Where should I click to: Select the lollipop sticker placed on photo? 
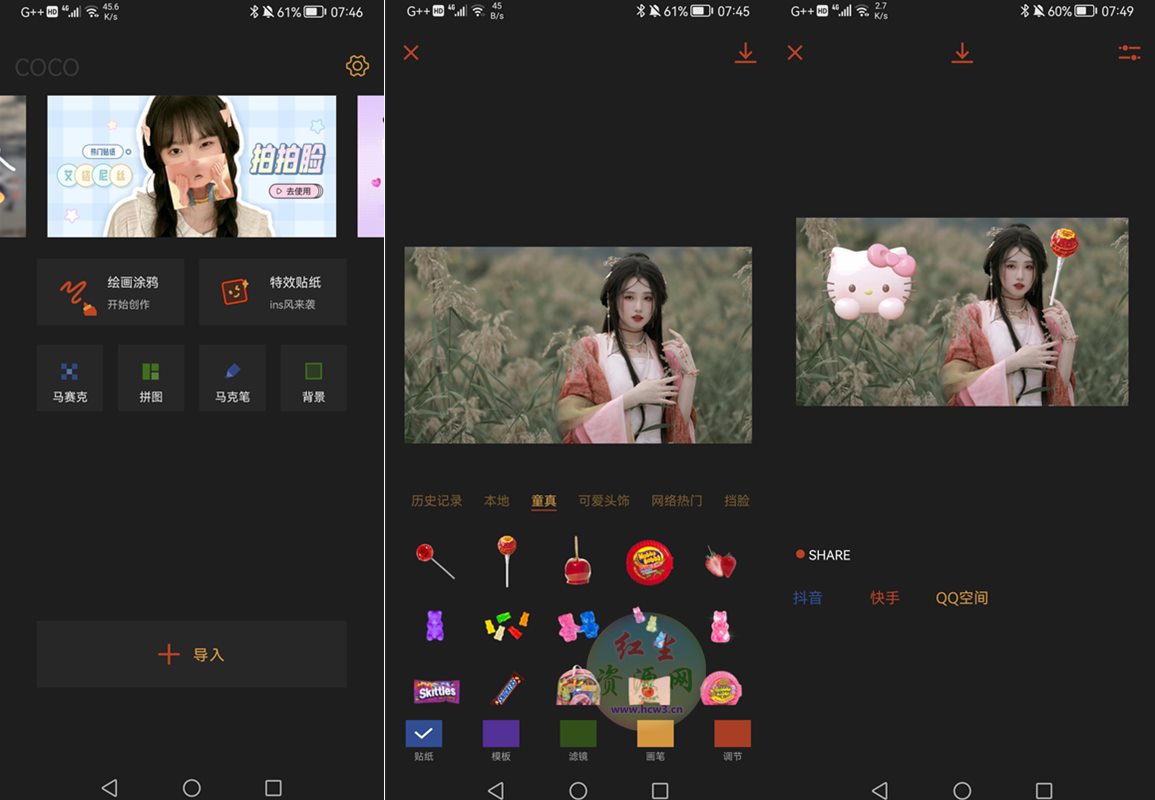pyautogui.click(x=1061, y=265)
